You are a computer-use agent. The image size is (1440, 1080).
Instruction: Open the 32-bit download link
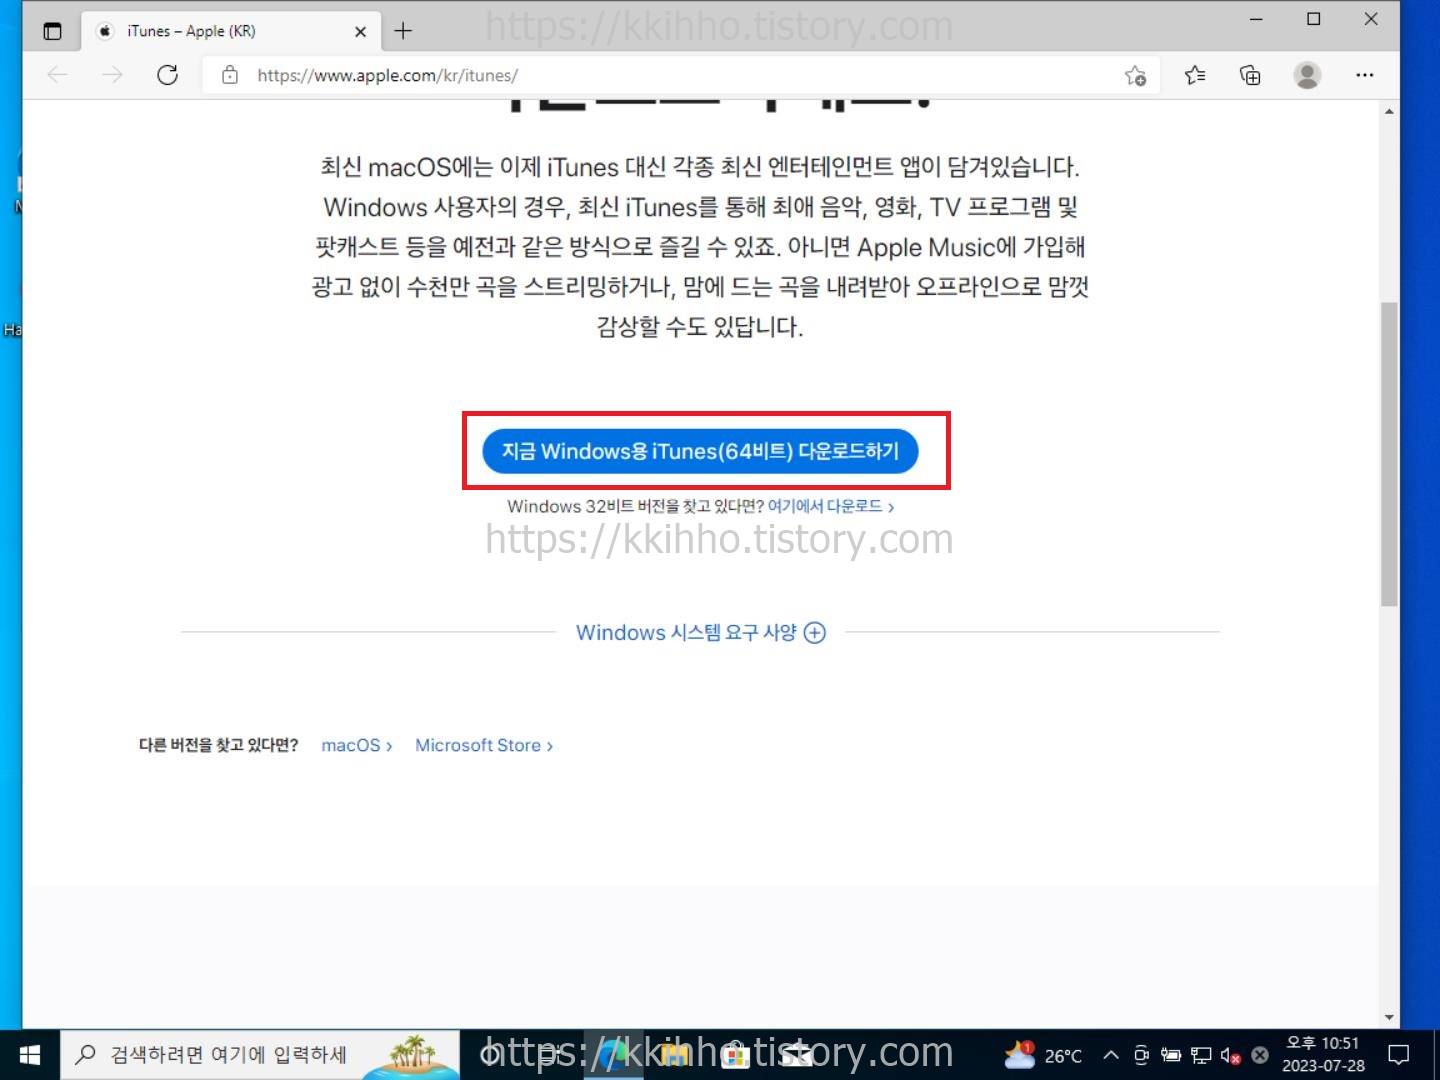pos(830,506)
